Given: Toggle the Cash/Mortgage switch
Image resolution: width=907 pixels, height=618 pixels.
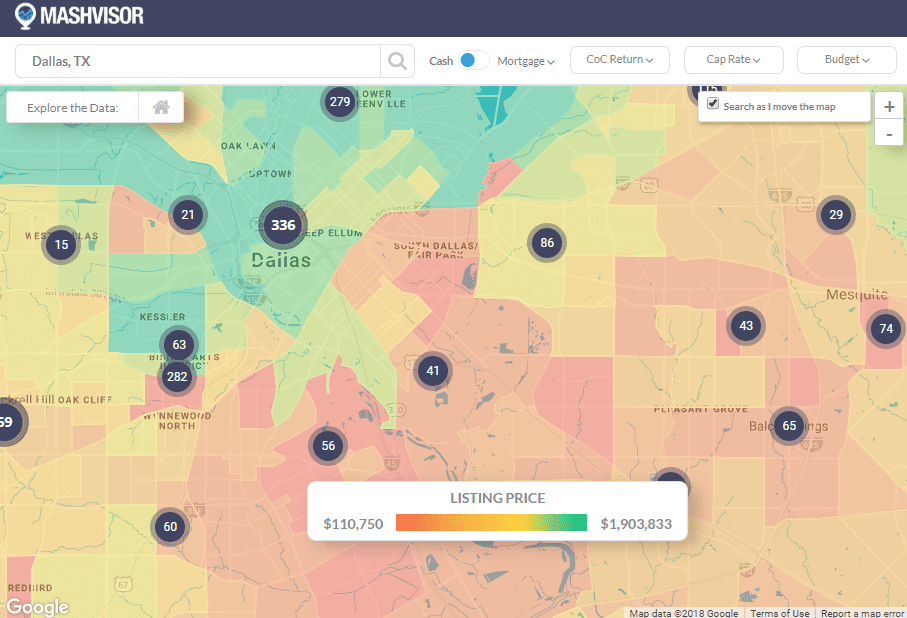Looking at the screenshot, I should click(473, 61).
